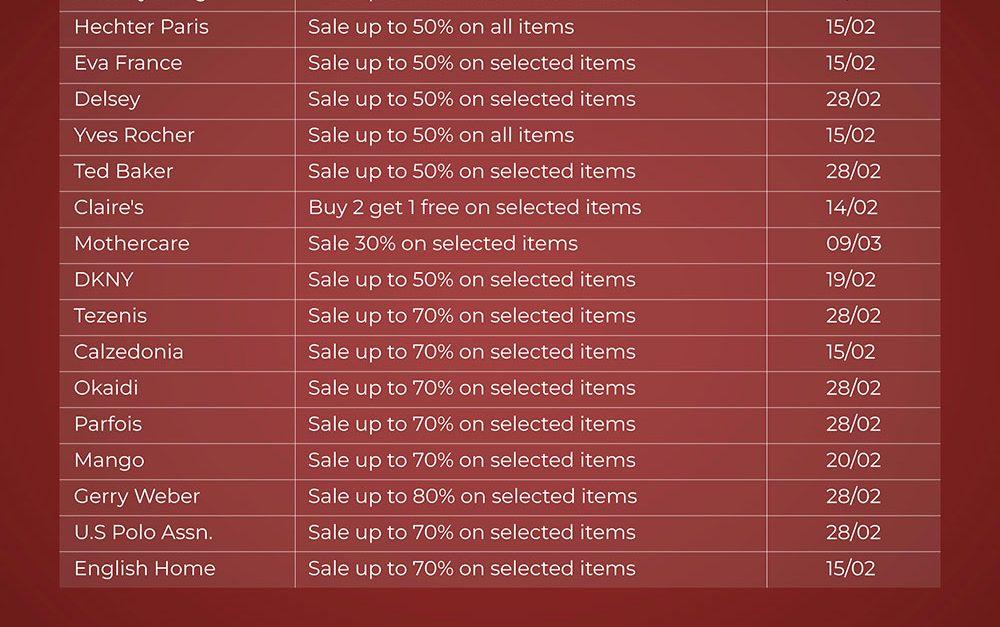Screen dimensions: 1000x627
Task: Click the Hechter Paris brand name
Action: pos(141,27)
